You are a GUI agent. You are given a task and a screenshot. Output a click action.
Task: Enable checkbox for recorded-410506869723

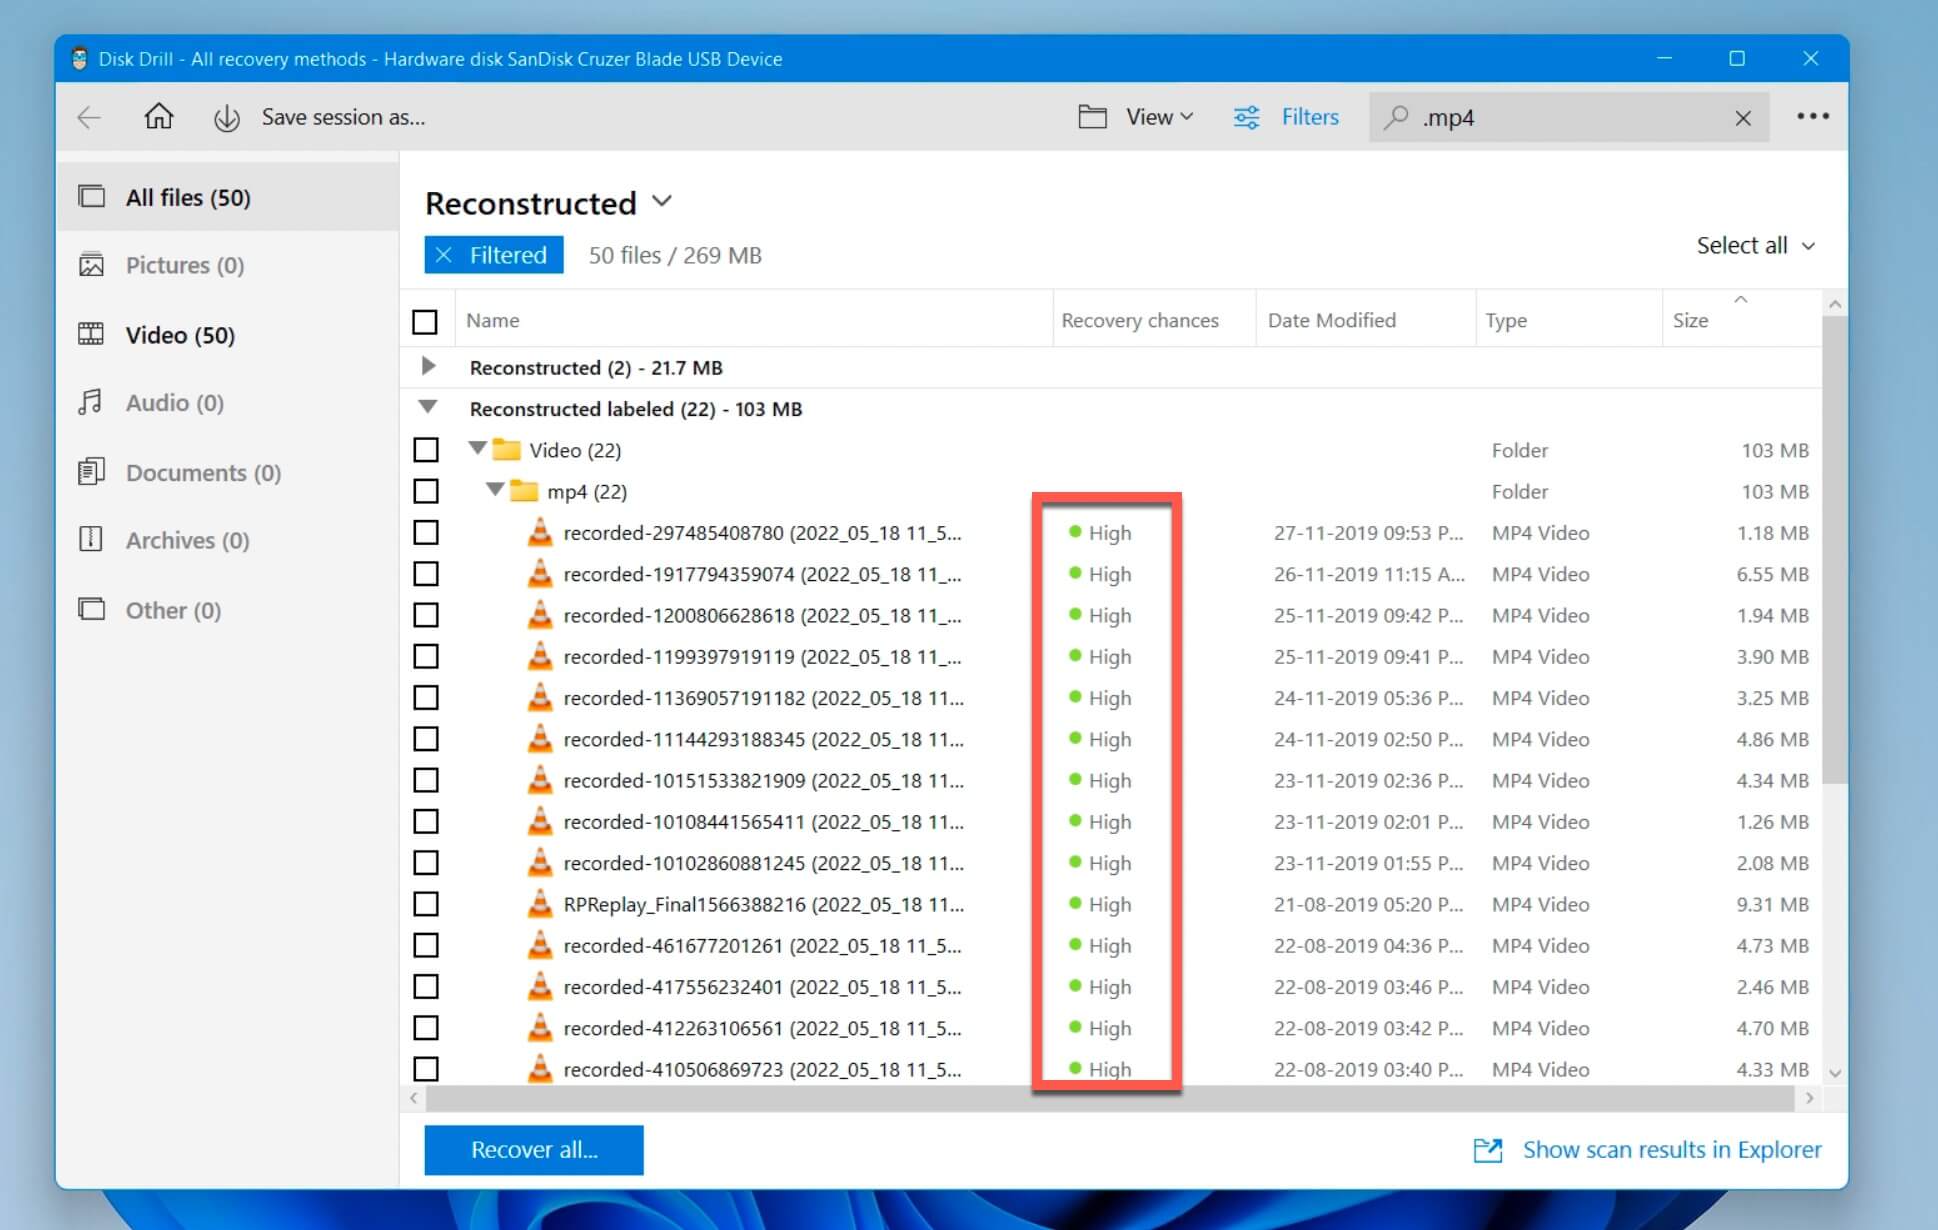point(428,1069)
